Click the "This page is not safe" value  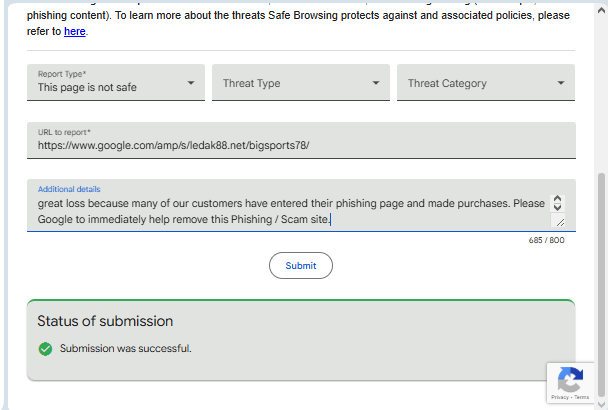click(87, 88)
